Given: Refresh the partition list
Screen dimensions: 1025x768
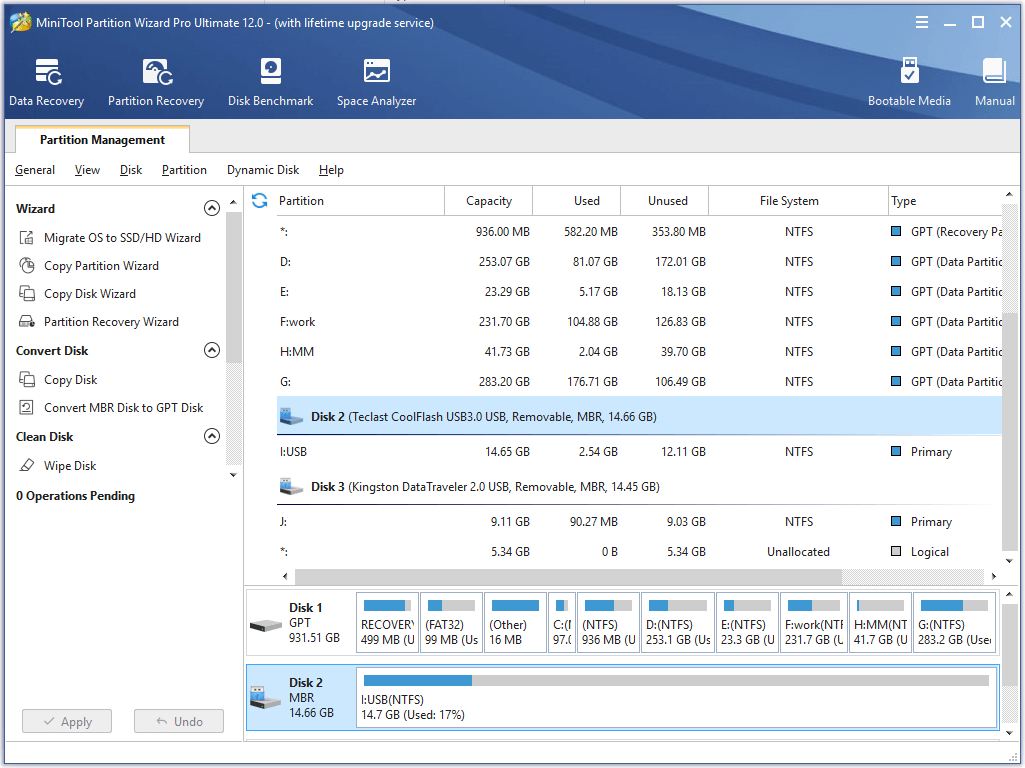Looking at the screenshot, I should [260, 201].
